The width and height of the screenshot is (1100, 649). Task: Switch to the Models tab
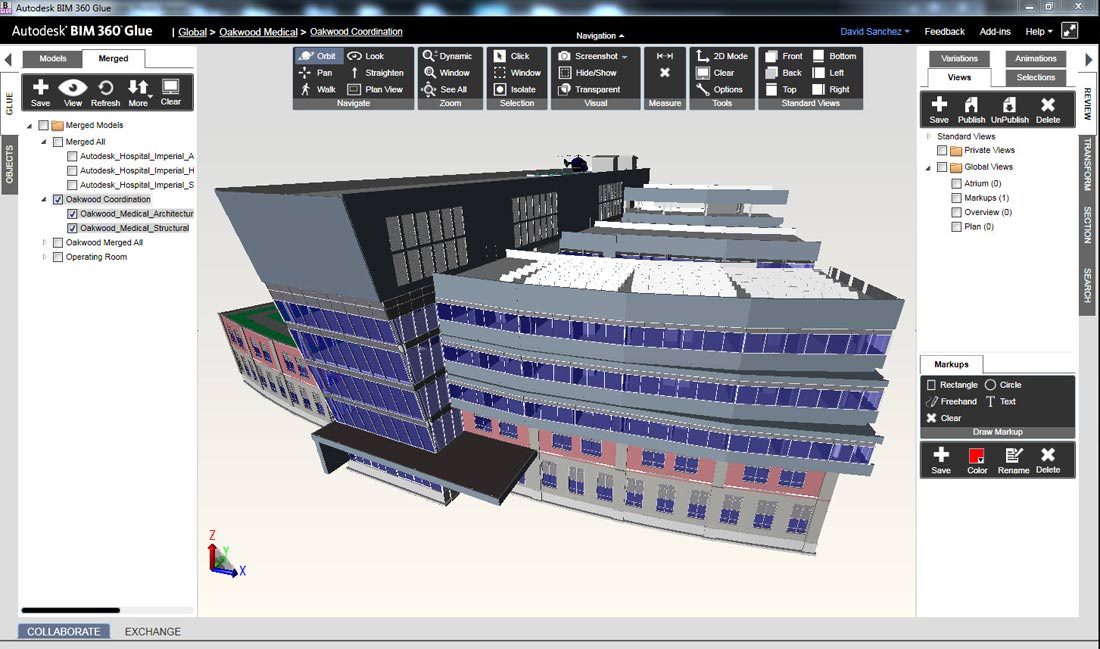click(53, 58)
